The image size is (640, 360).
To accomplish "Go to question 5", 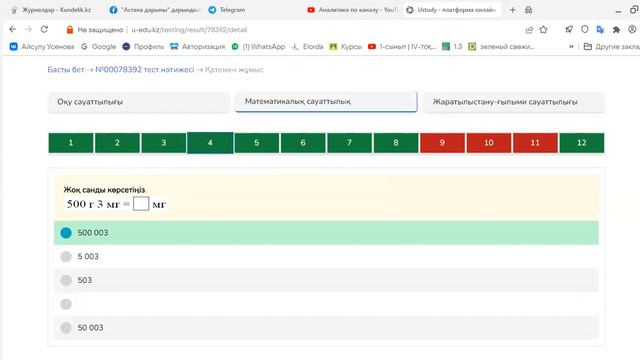I will click(x=257, y=143).
